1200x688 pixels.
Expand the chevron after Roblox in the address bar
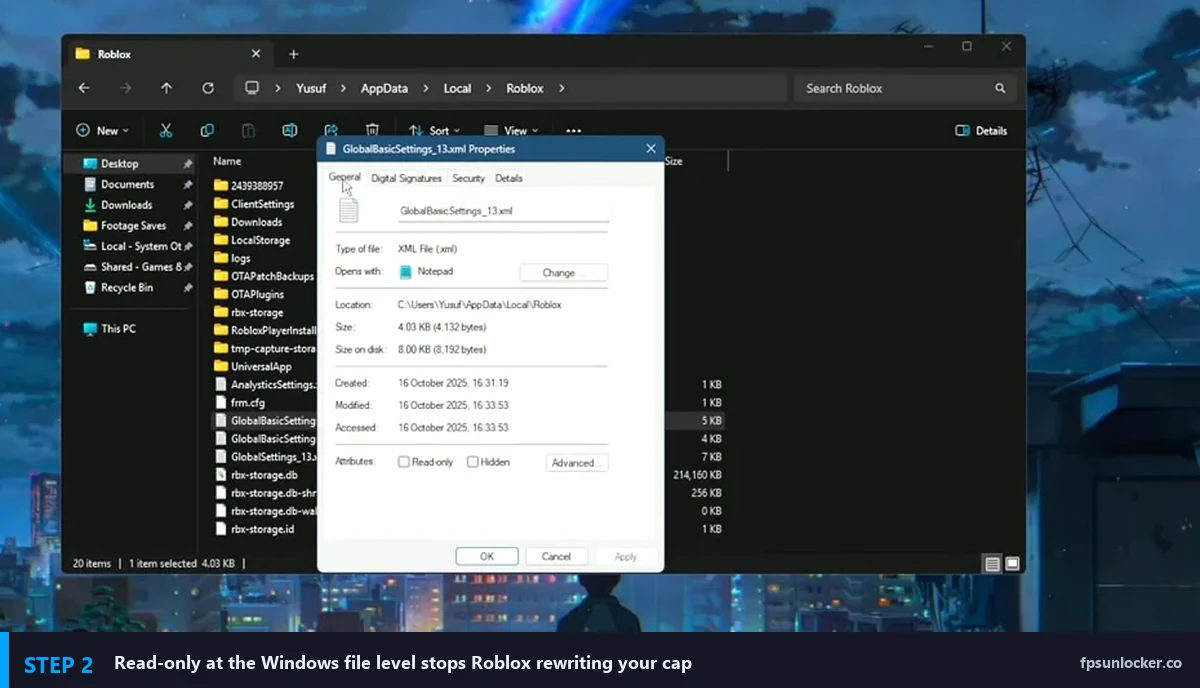coord(561,88)
